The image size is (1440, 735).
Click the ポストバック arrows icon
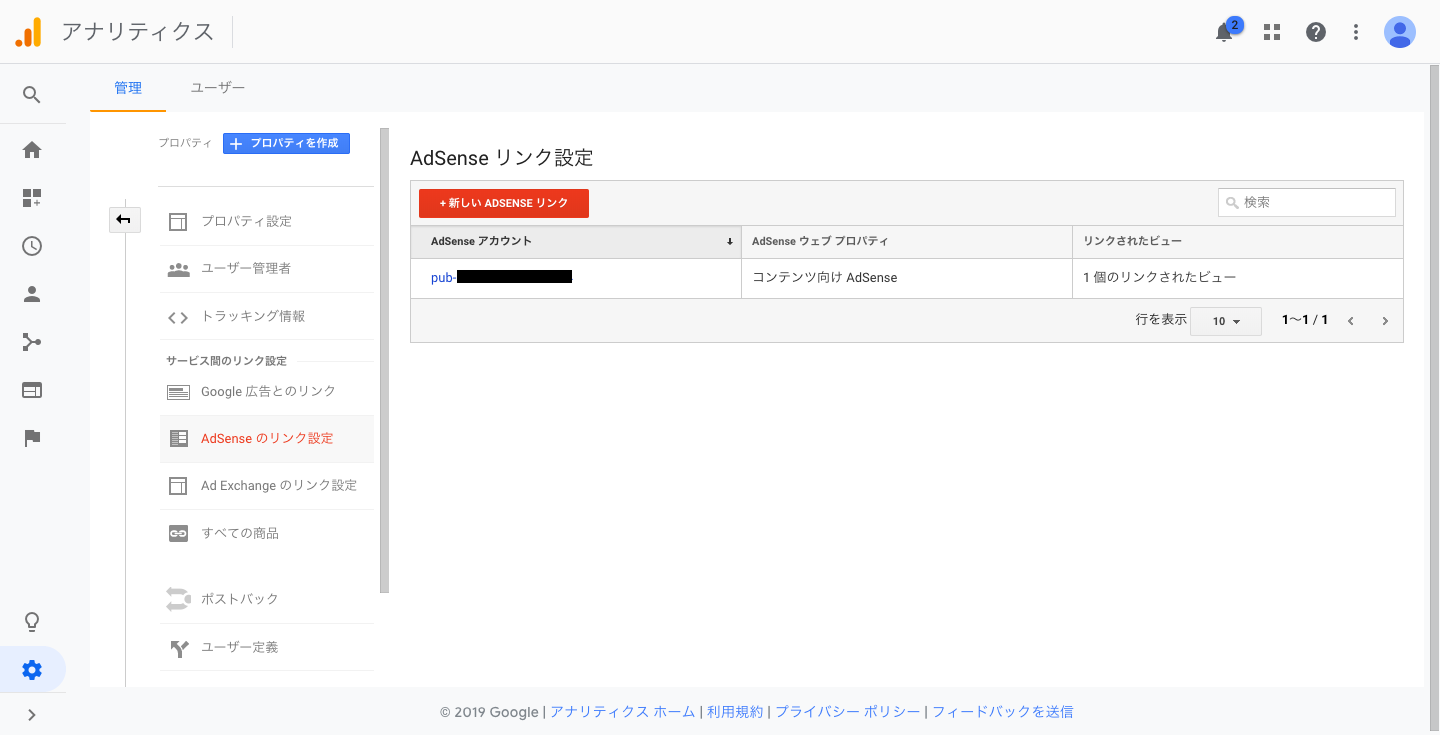tap(178, 599)
